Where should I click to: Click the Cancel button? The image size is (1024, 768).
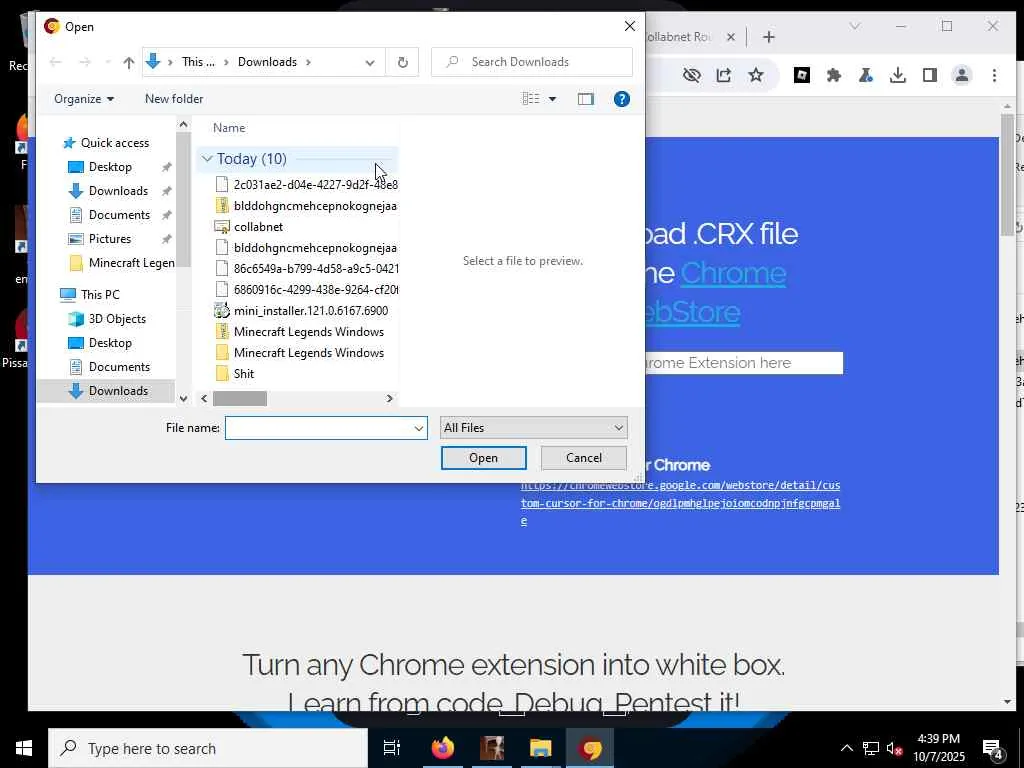click(584, 458)
